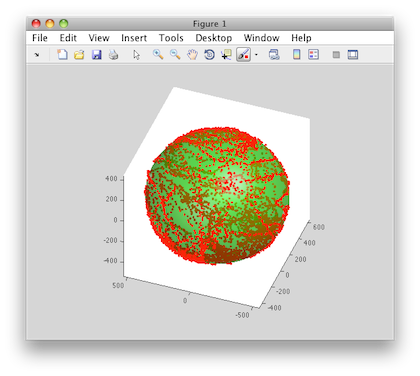Open the Help menu
This screenshot has width=420, height=376.
click(301, 38)
